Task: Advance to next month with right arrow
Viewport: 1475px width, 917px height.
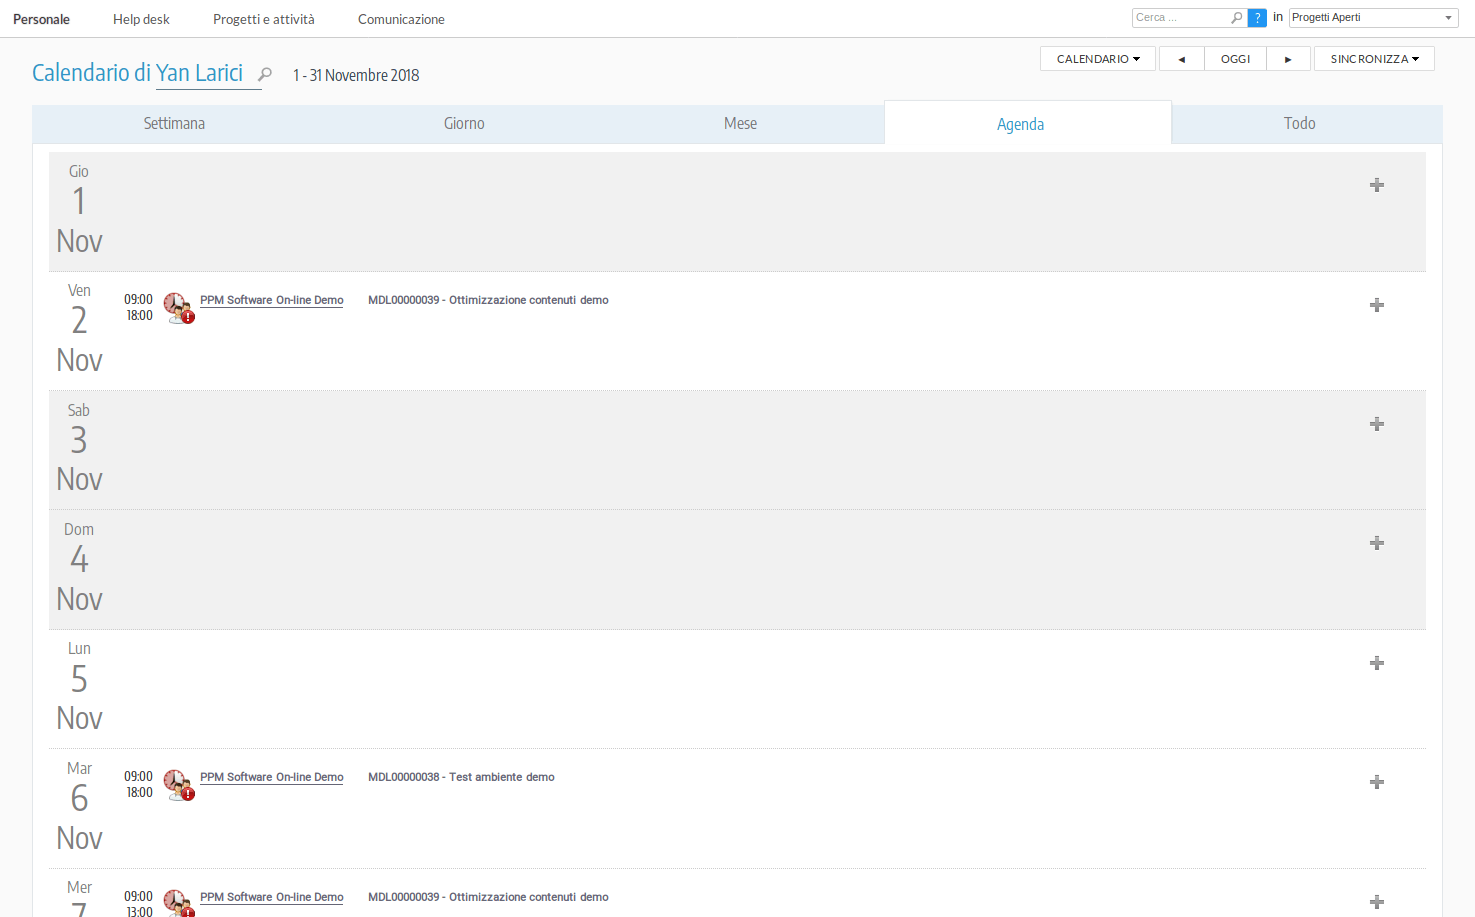Action: click(x=1288, y=59)
